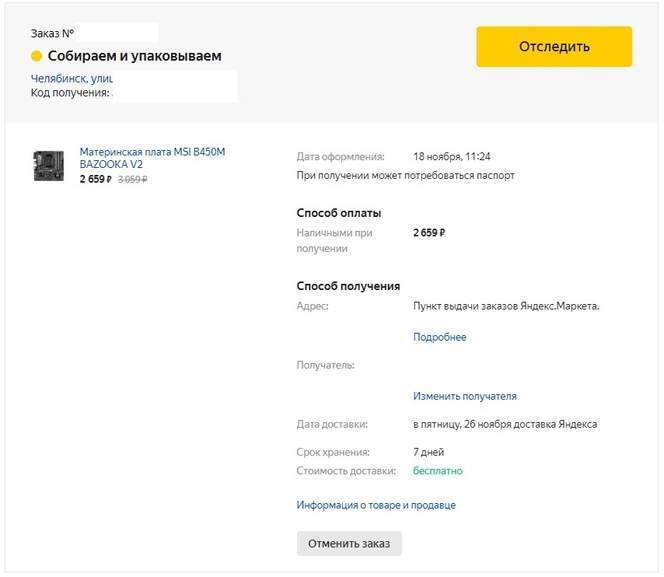The image size is (664, 577).
Task: Click the Подробнее link
Action: tap(439, 337)
